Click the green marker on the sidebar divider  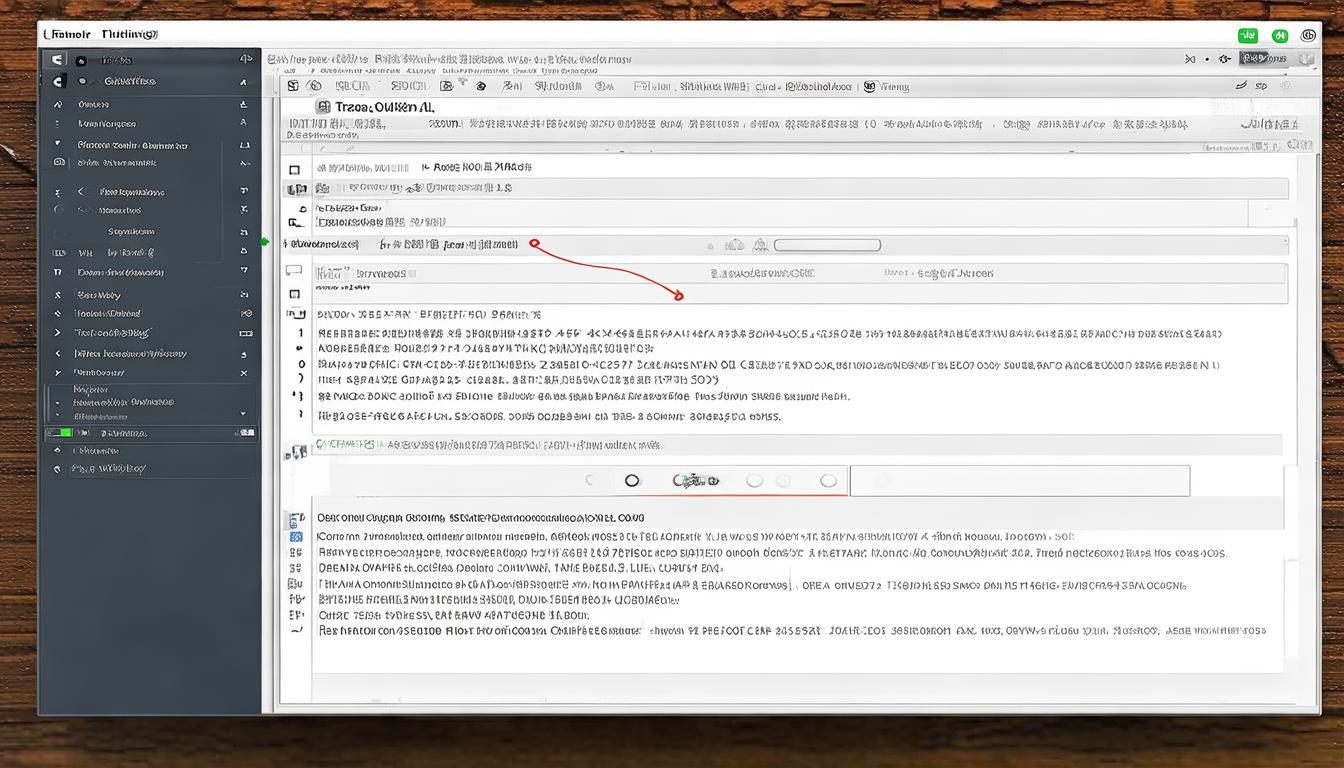click(265, 242)
